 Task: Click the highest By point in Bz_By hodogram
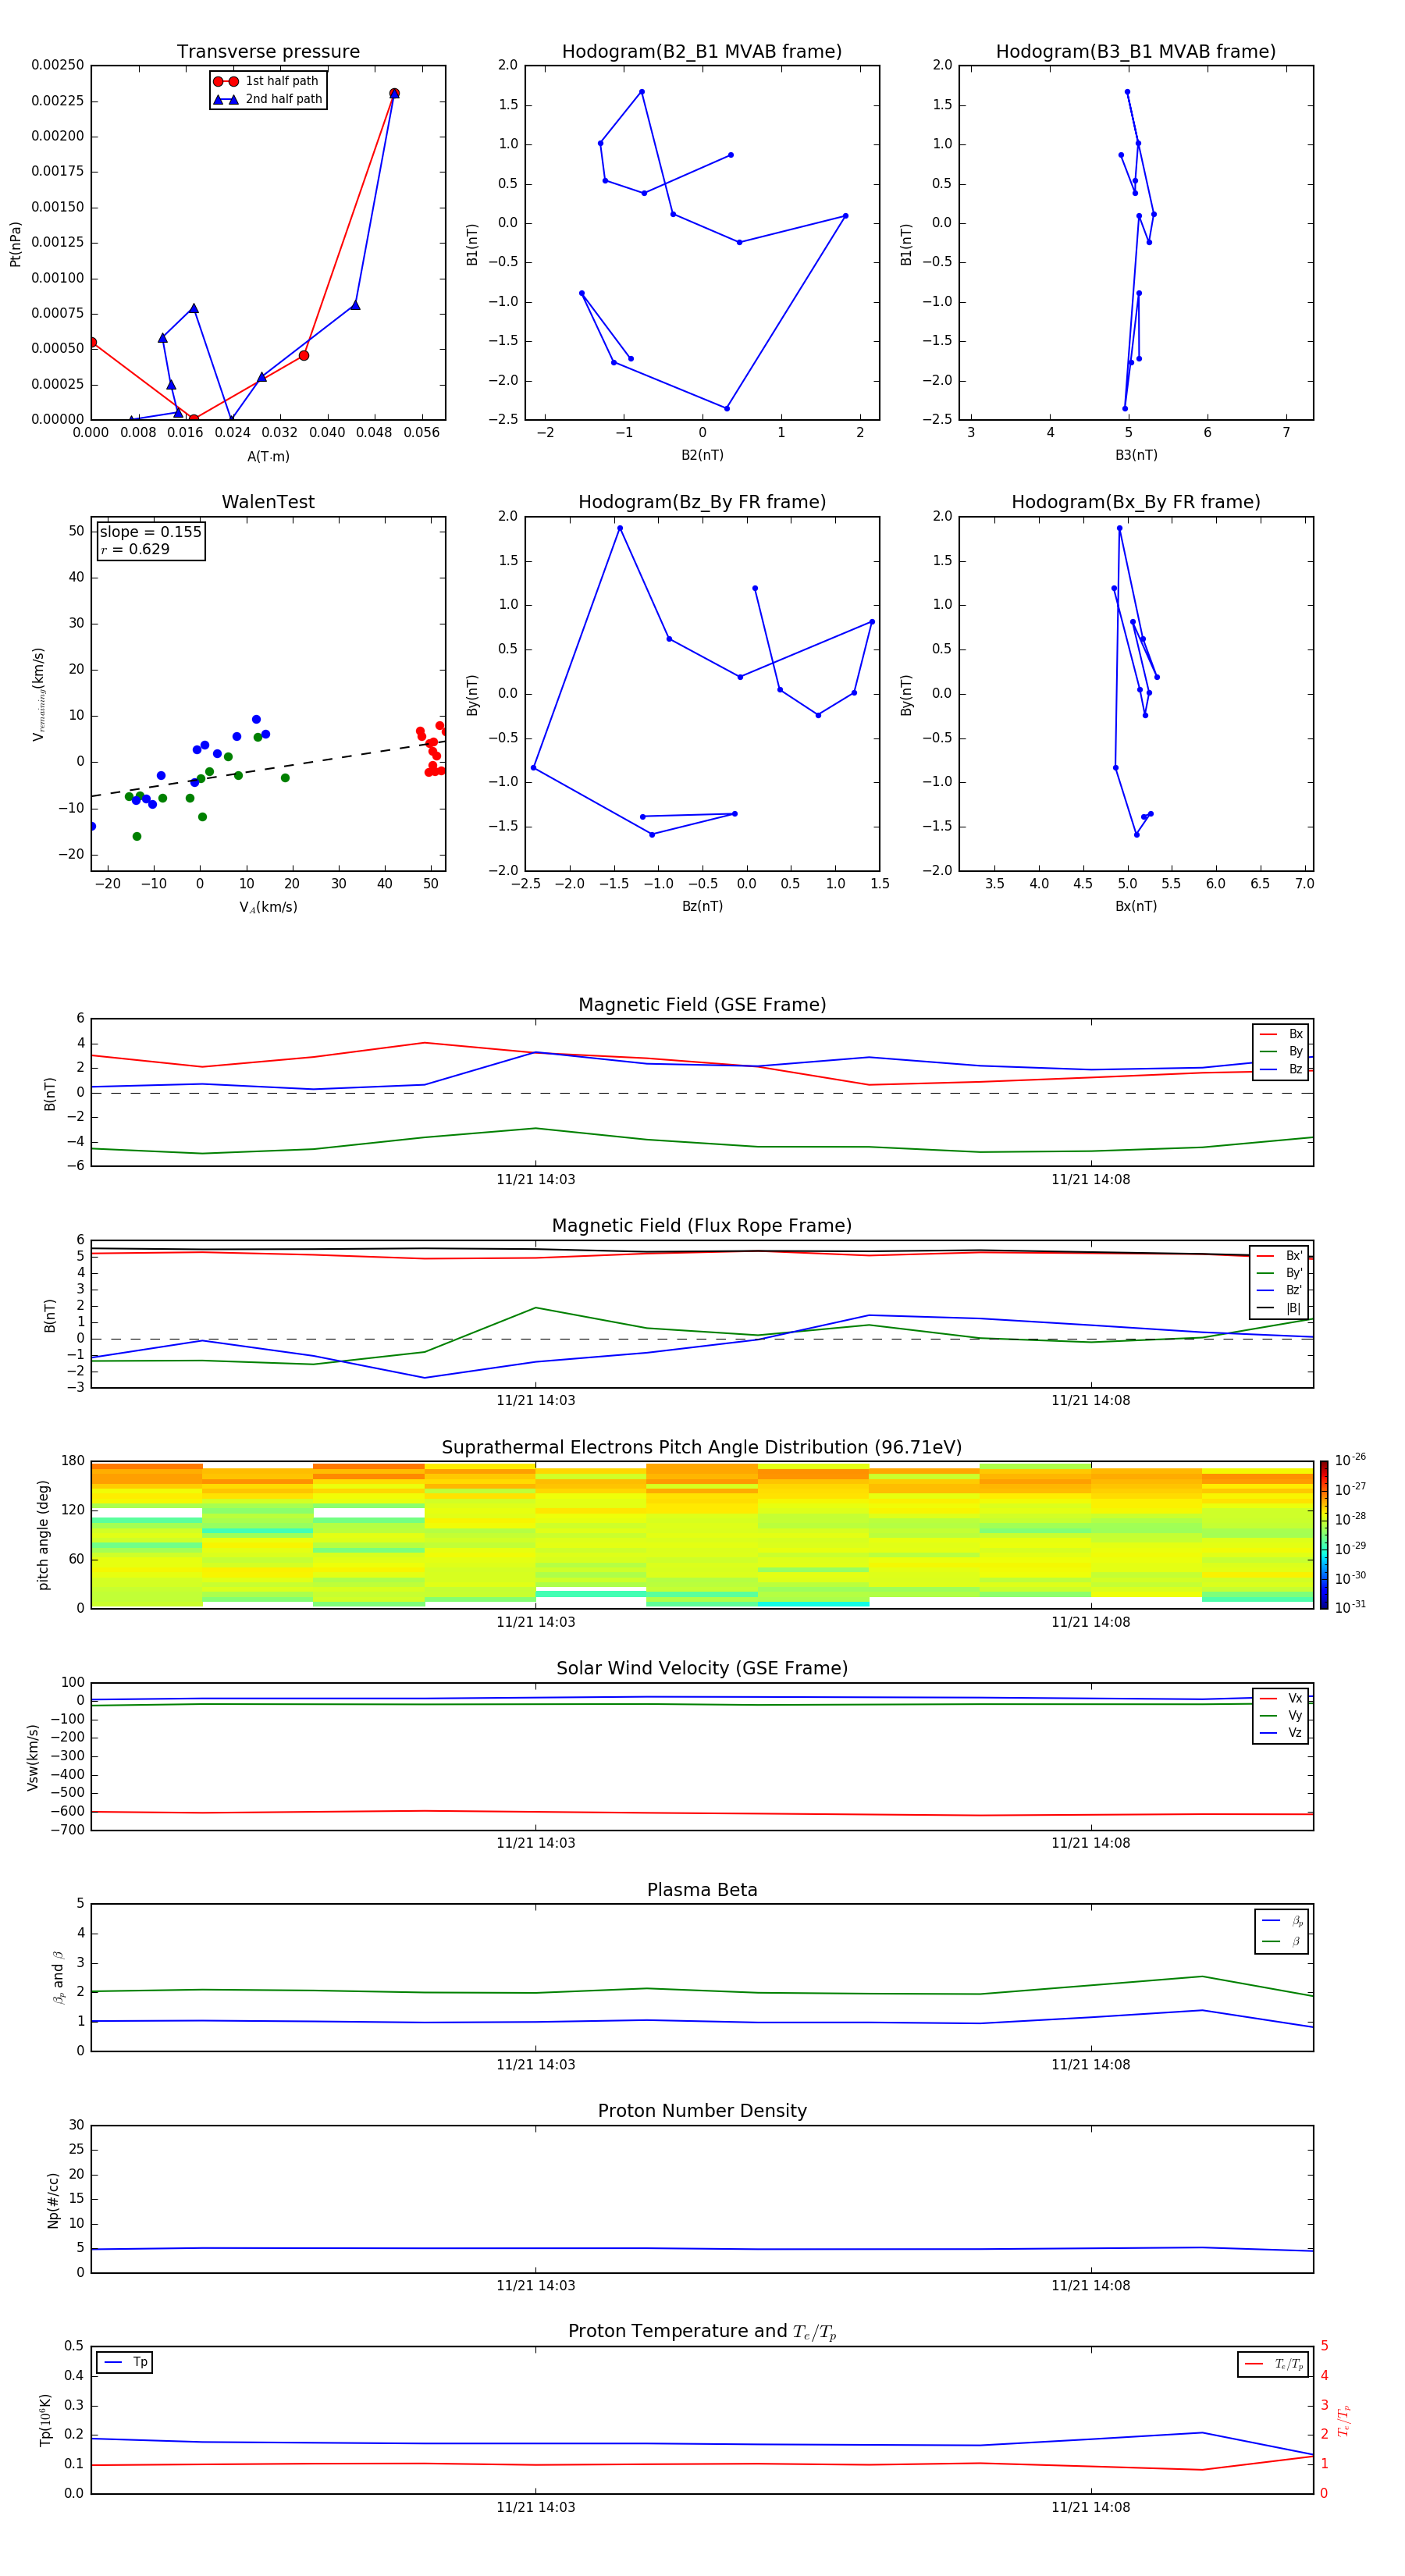point(619,528)
